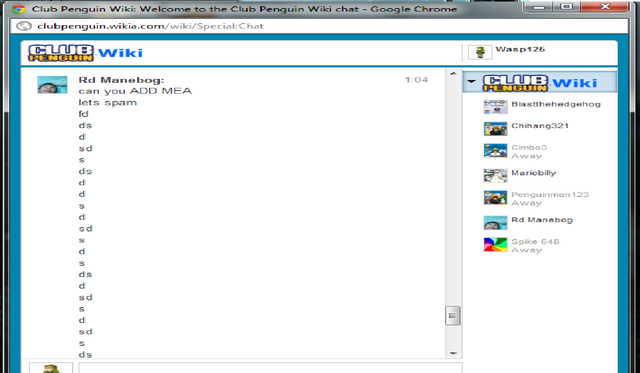Open Wasp126 username in header
The height and width of the screenshot is (373, 640).
520,49
